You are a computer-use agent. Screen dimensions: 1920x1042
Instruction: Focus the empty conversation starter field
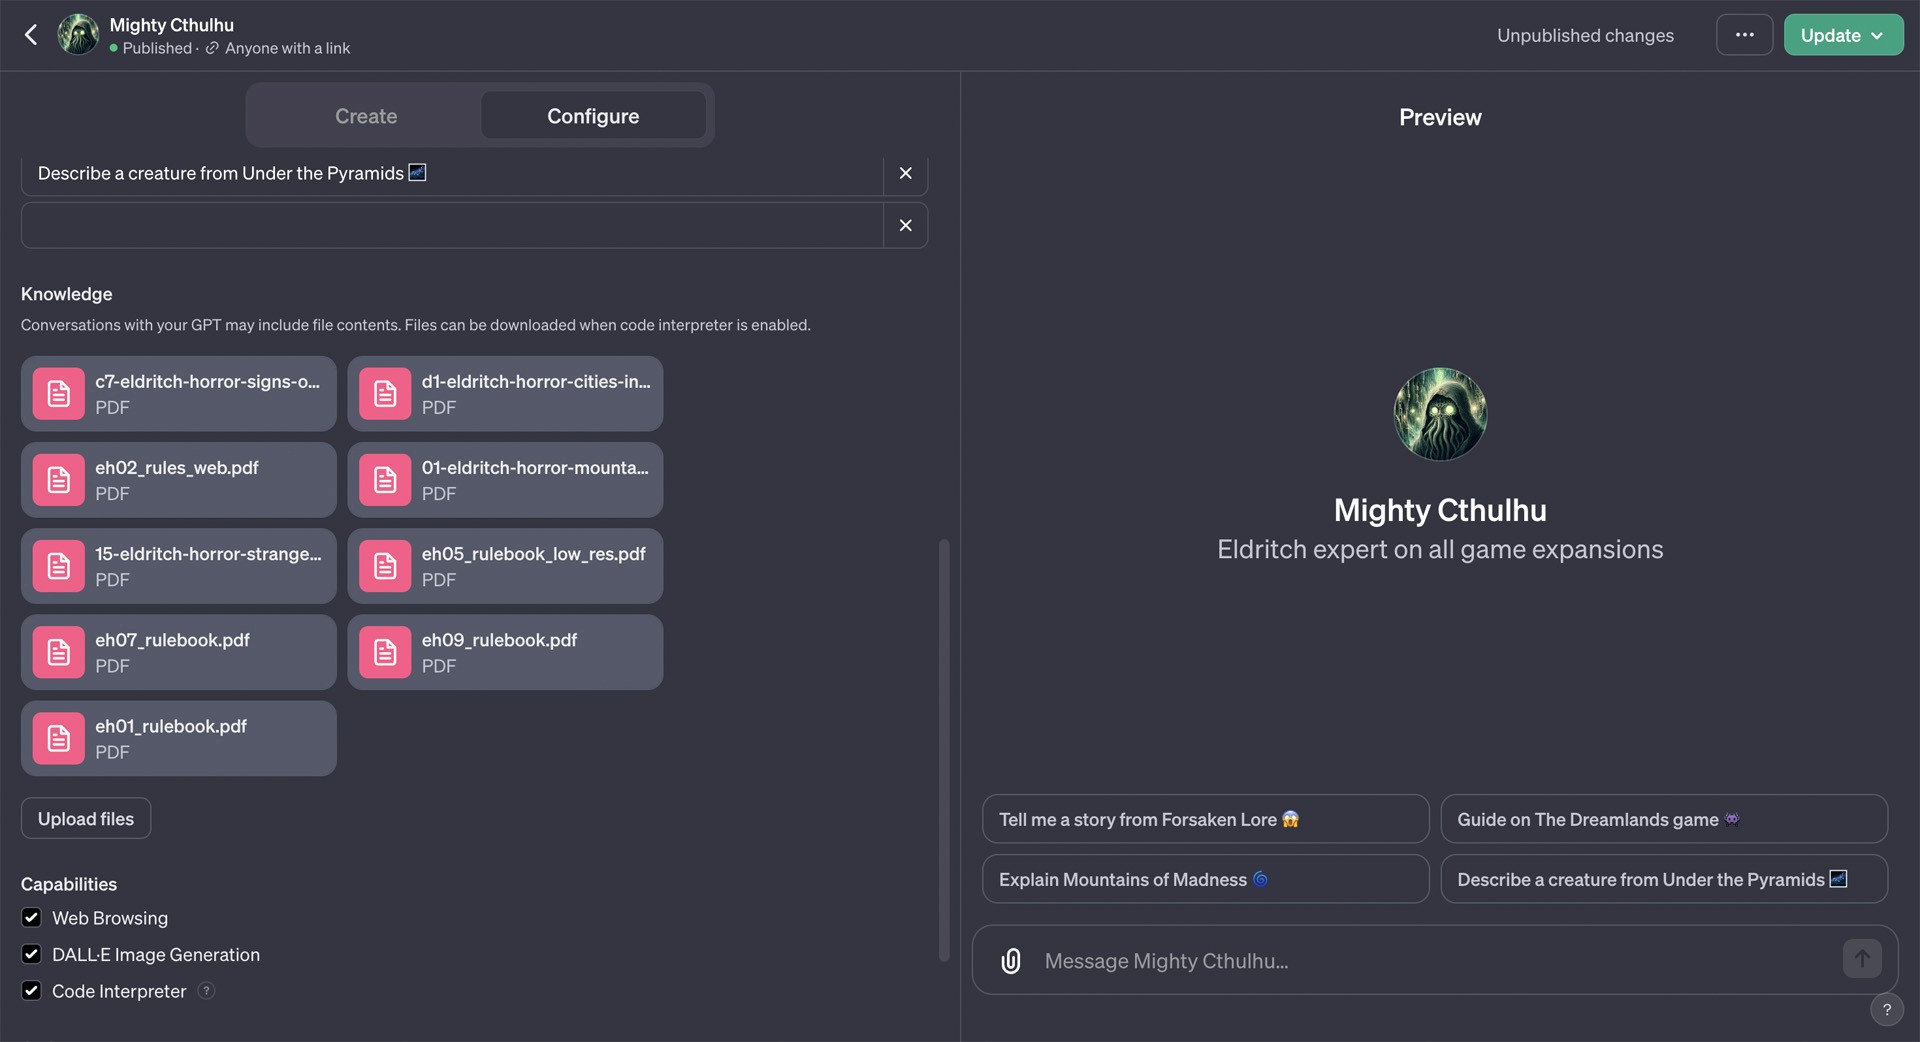452,225
